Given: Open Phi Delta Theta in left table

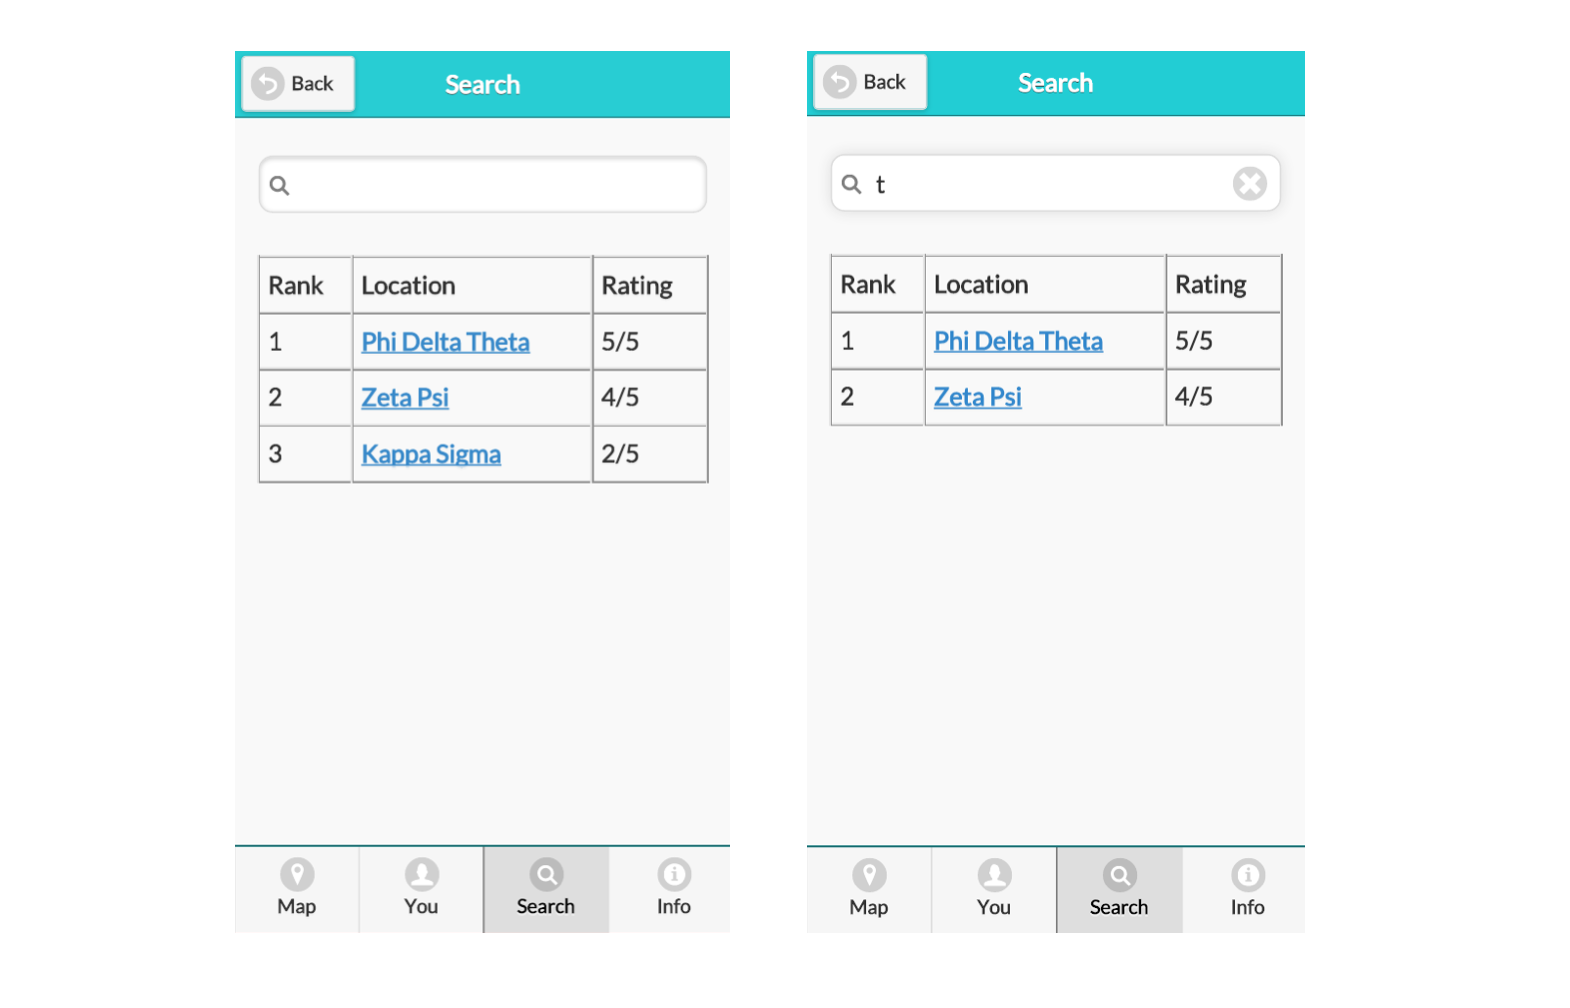Looking at the screenshot, I should 445,342.
